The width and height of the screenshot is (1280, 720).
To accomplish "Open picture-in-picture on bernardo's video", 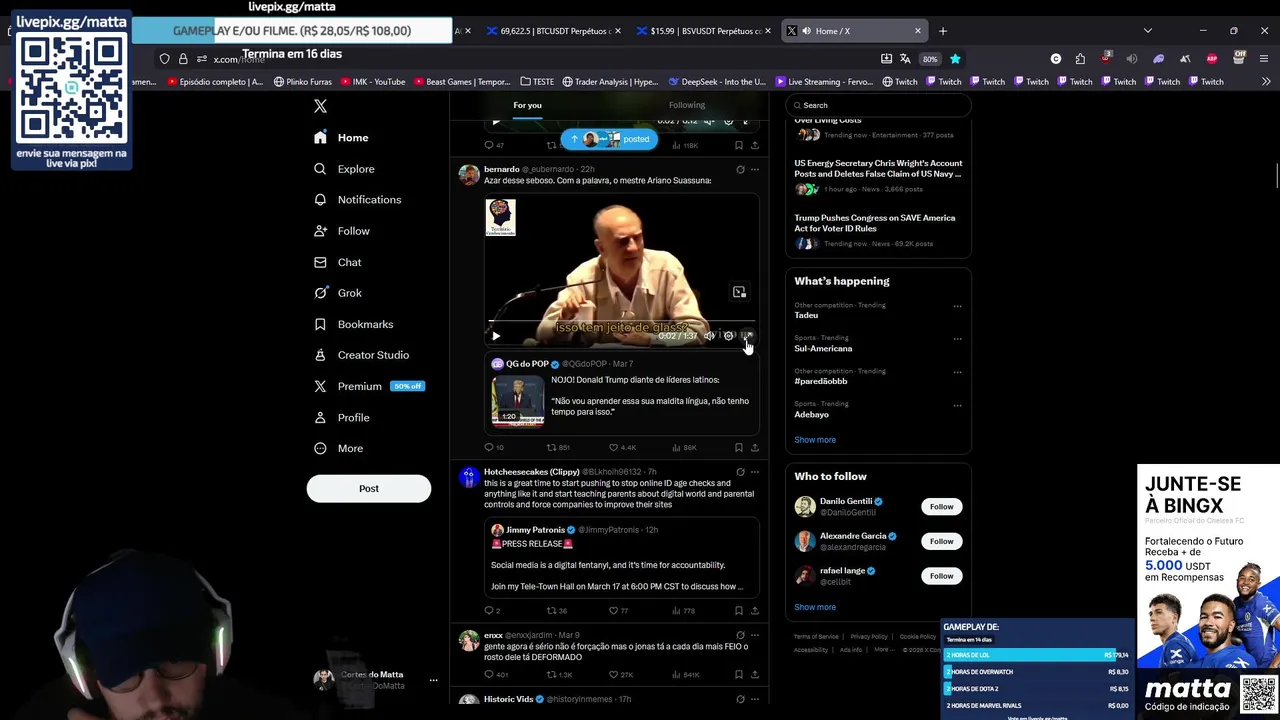I will pyautogui.click(x=739, y=292).
